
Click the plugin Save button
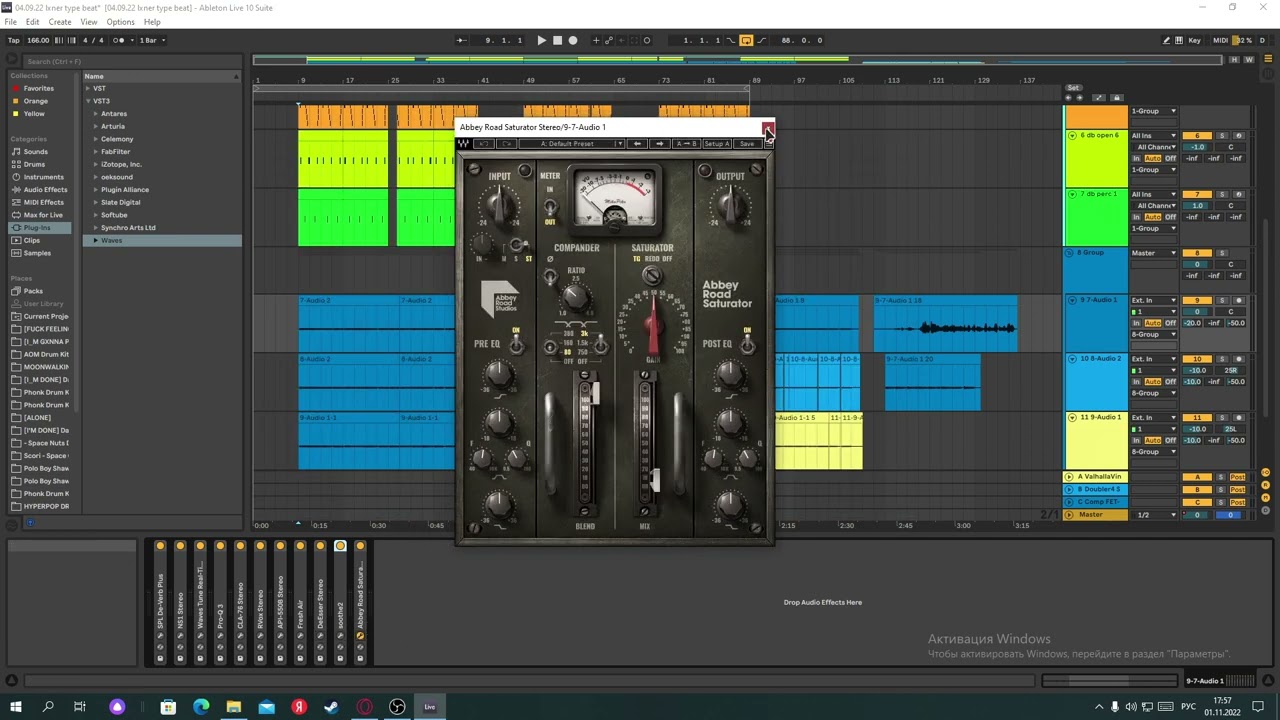pos(747,144)
